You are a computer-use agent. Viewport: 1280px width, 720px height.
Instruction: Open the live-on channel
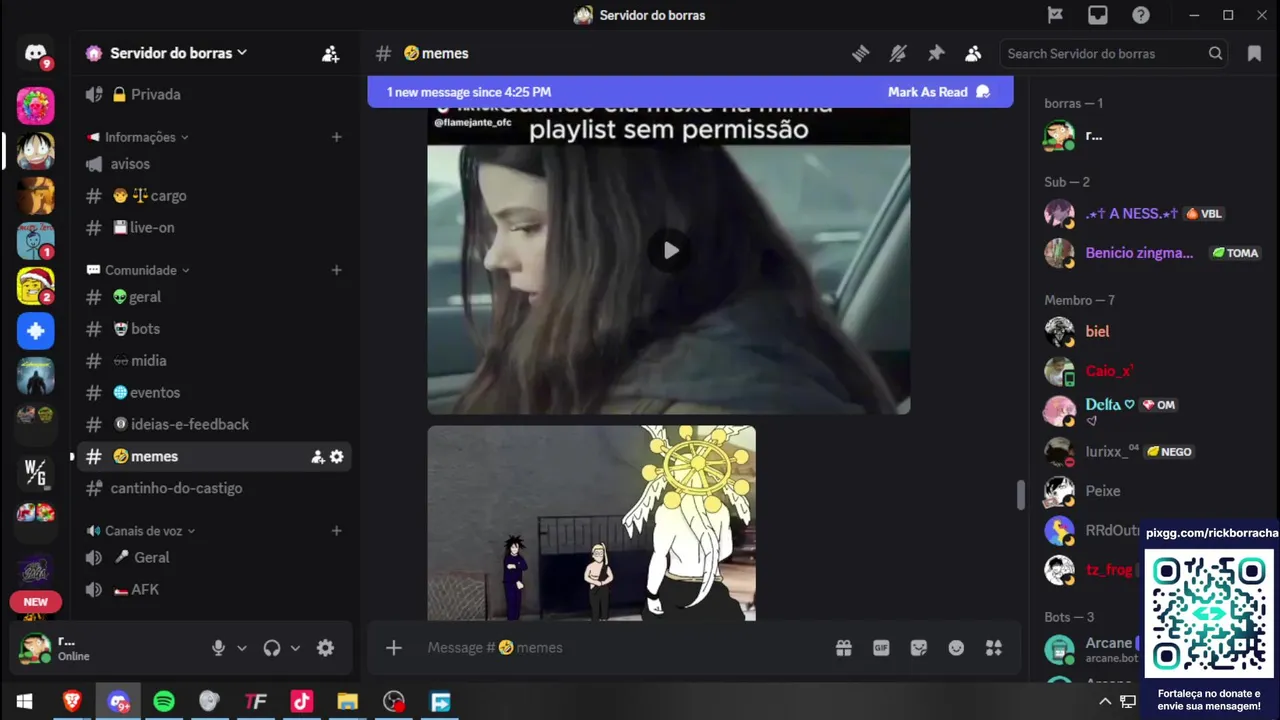[x=214, y=228]
